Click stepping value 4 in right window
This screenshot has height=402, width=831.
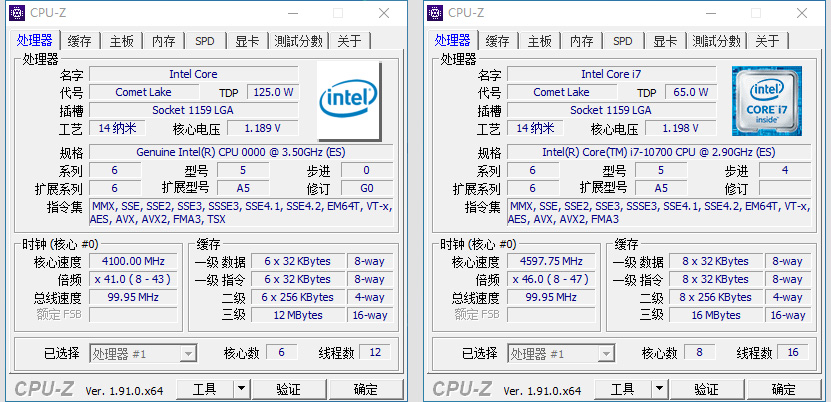pyautogui.click(x=785, y=170)
